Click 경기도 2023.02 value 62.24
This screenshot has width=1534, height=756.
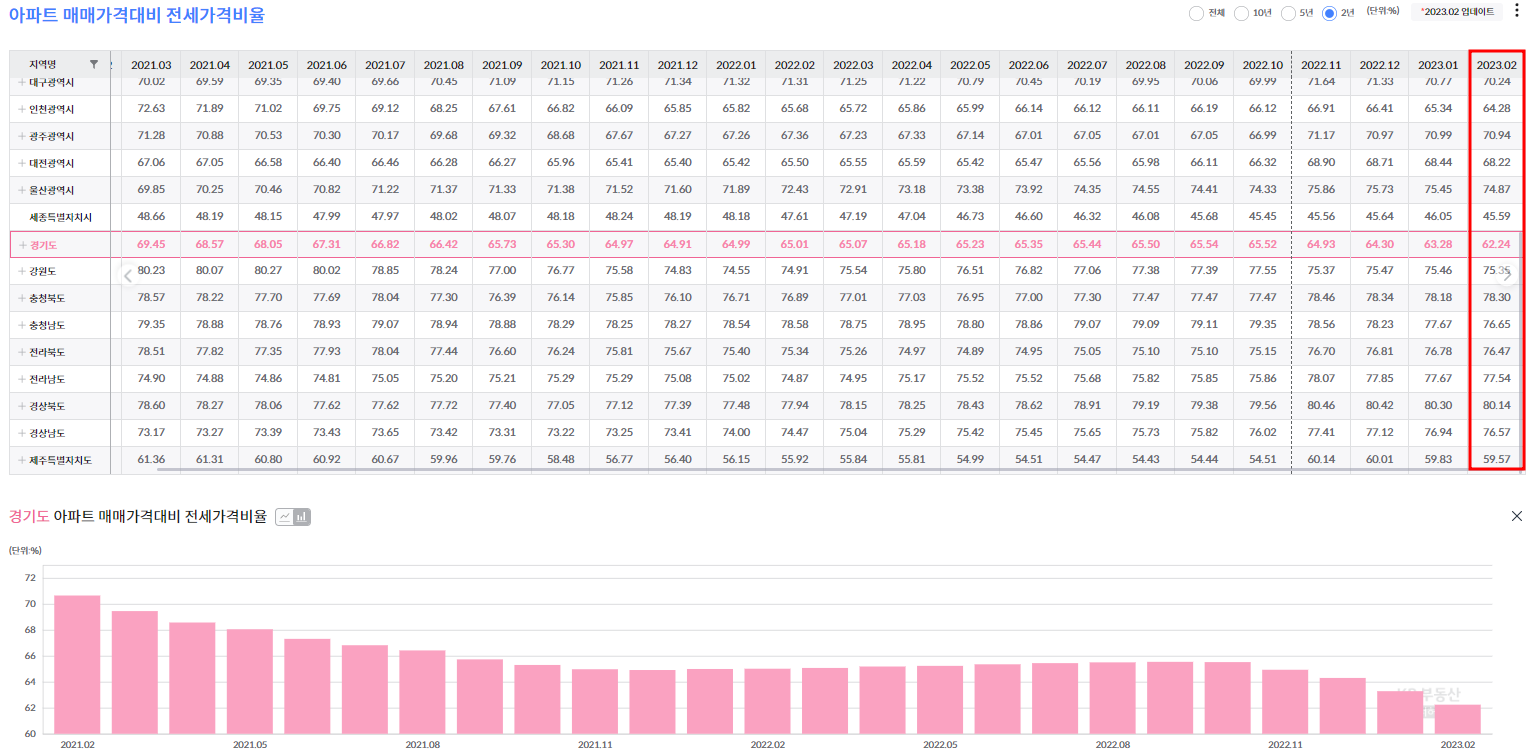[x=1497, y=244]
